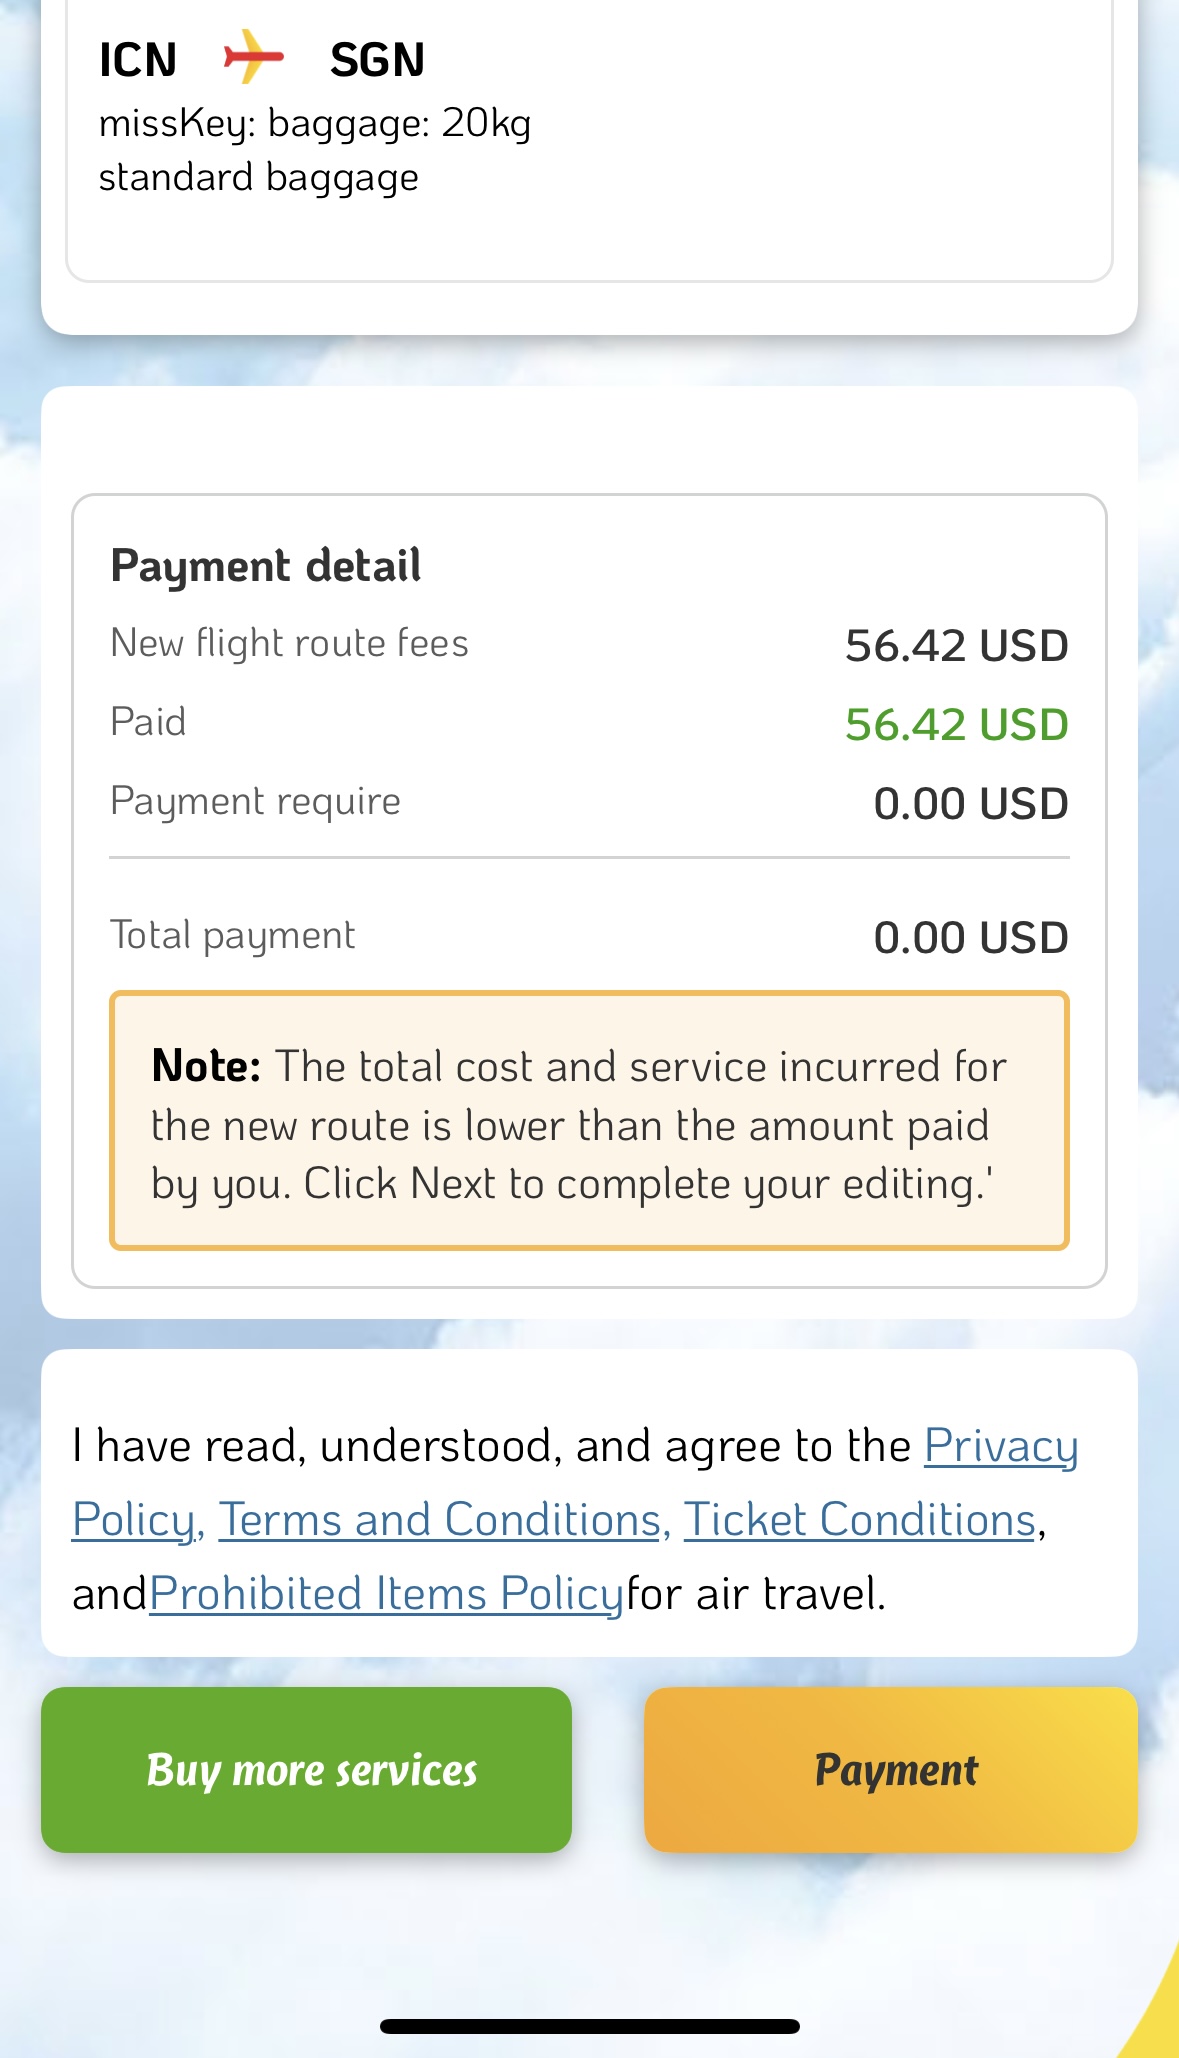Open the Ticket Conditions link
1179x2058 pixels.
tap(859, 1520)
